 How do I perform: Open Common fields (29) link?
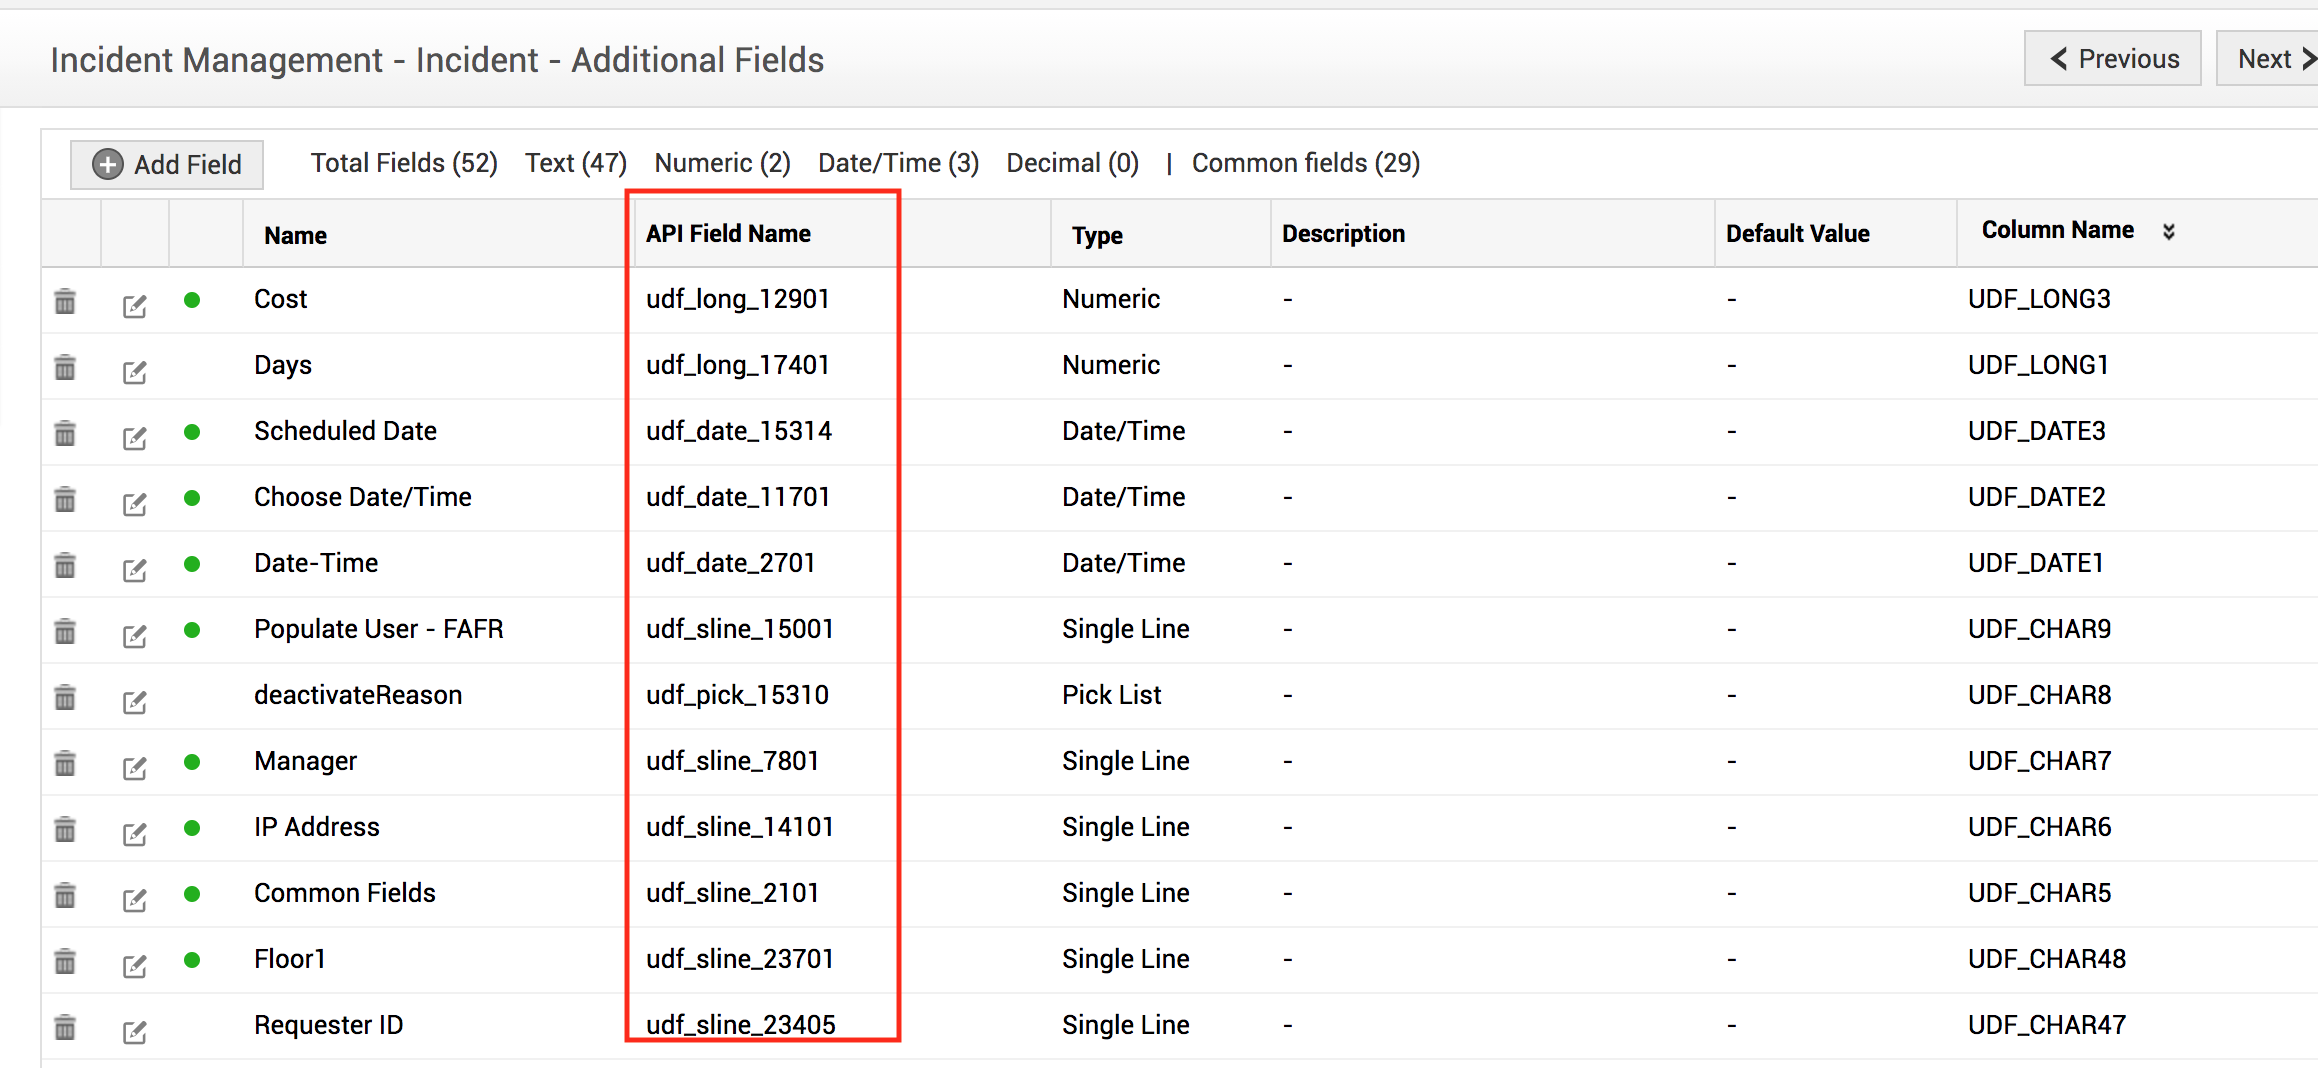point(1305,163)
